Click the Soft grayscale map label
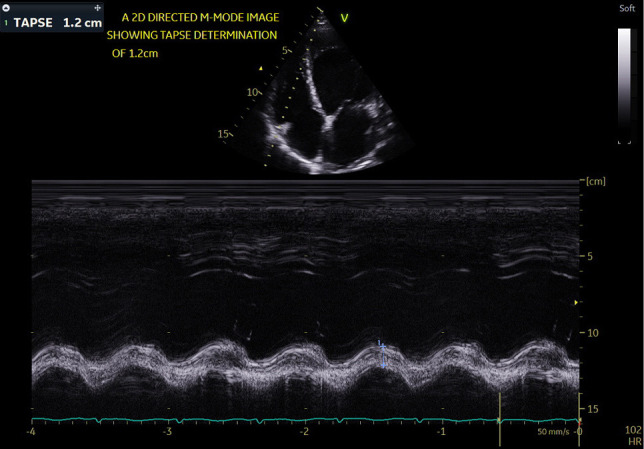 [627, 8]
